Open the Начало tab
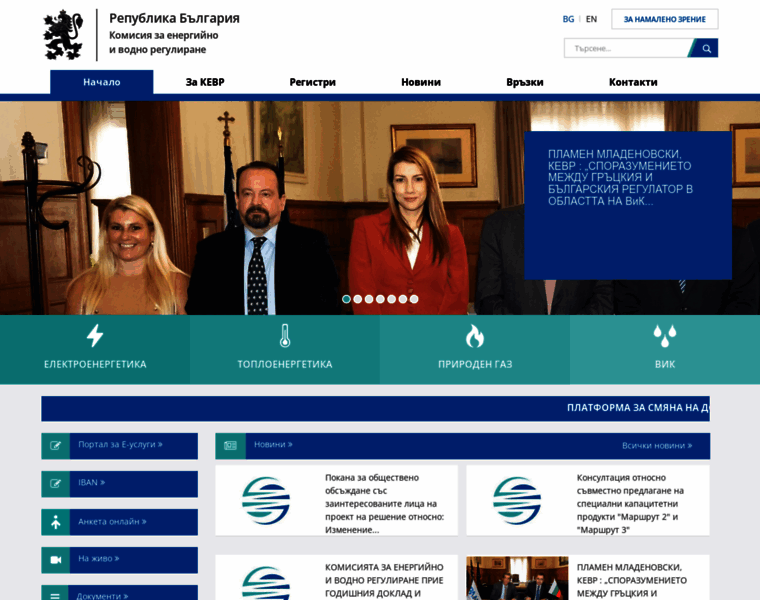The image size is (760, 600). click(x=102, y=82)
